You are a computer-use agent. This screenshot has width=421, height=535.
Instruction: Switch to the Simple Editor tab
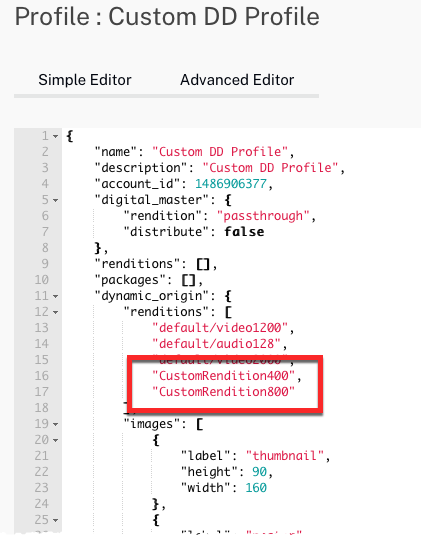pos(85,80)
